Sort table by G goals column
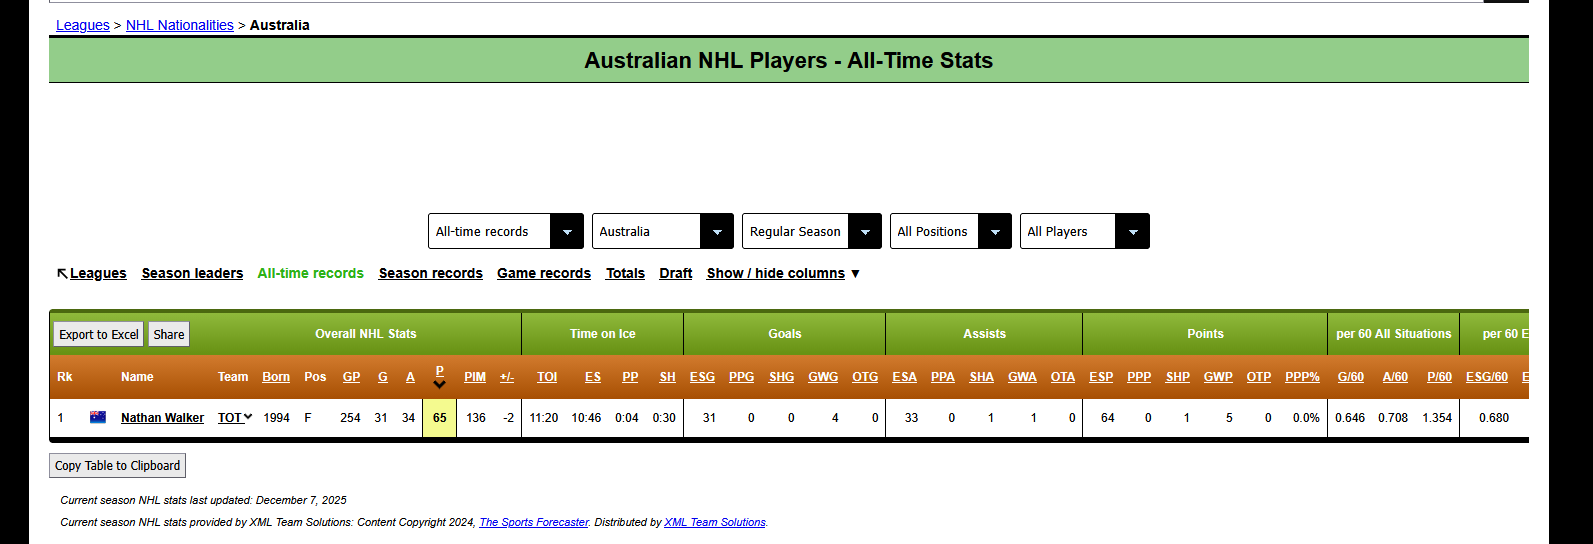This screenshot has height=544, width=1593. pos(383,377)
